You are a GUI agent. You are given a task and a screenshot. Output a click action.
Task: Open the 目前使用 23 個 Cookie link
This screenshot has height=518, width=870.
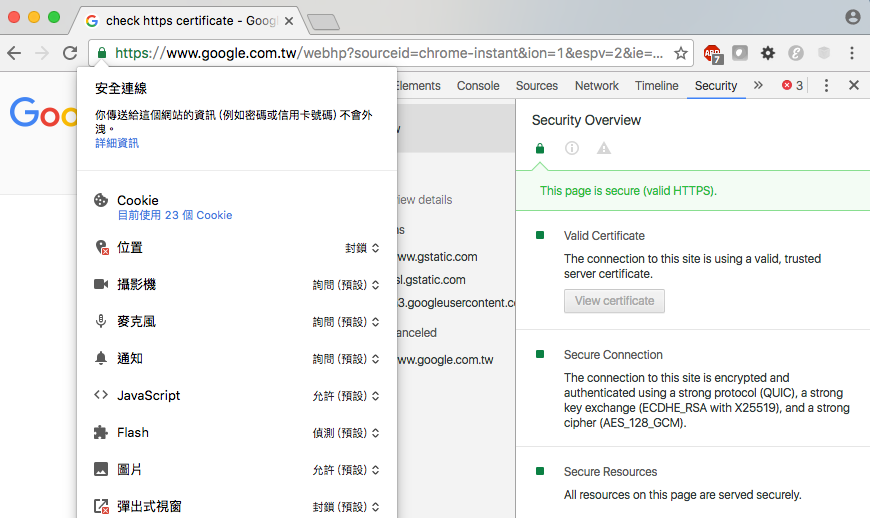coord(175,215)
